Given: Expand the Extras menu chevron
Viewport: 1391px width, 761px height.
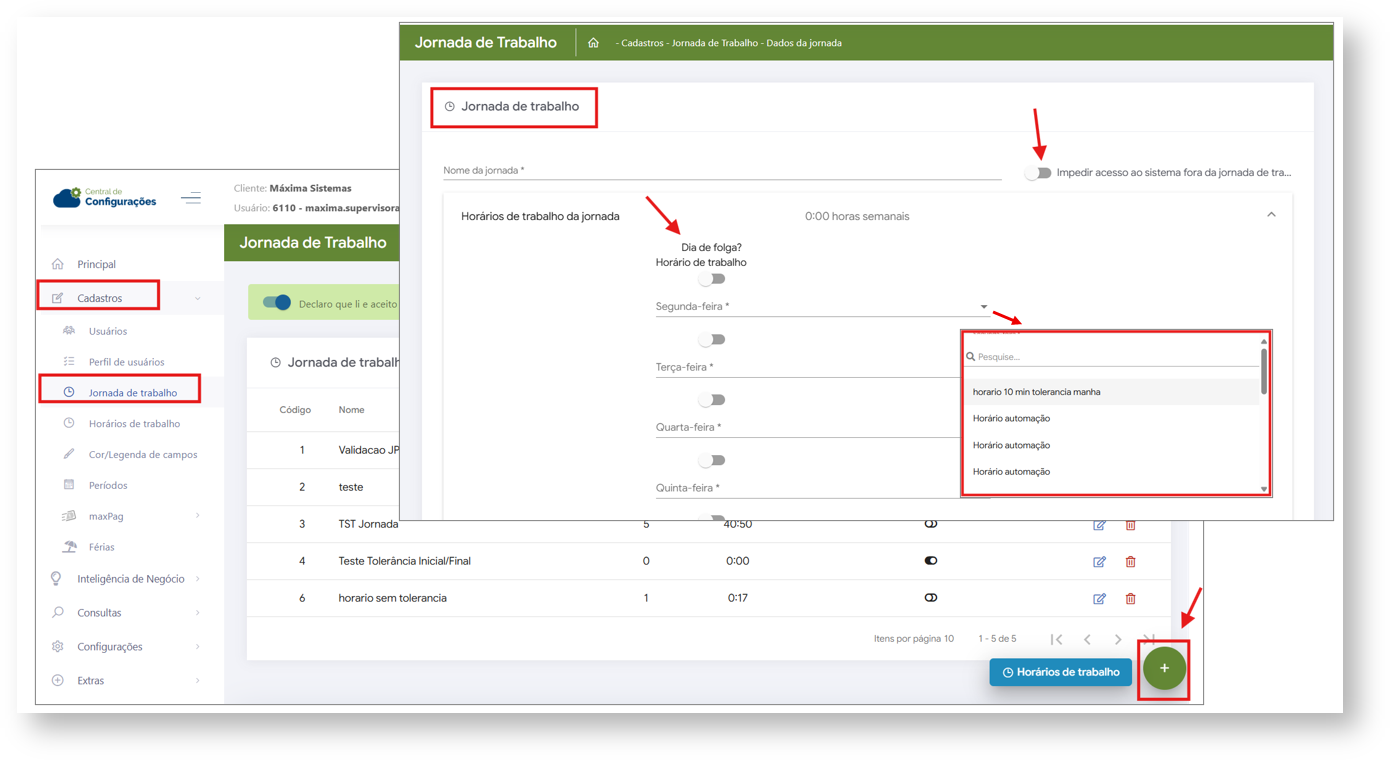Looking at the screenshot, I should pos(198,681).
